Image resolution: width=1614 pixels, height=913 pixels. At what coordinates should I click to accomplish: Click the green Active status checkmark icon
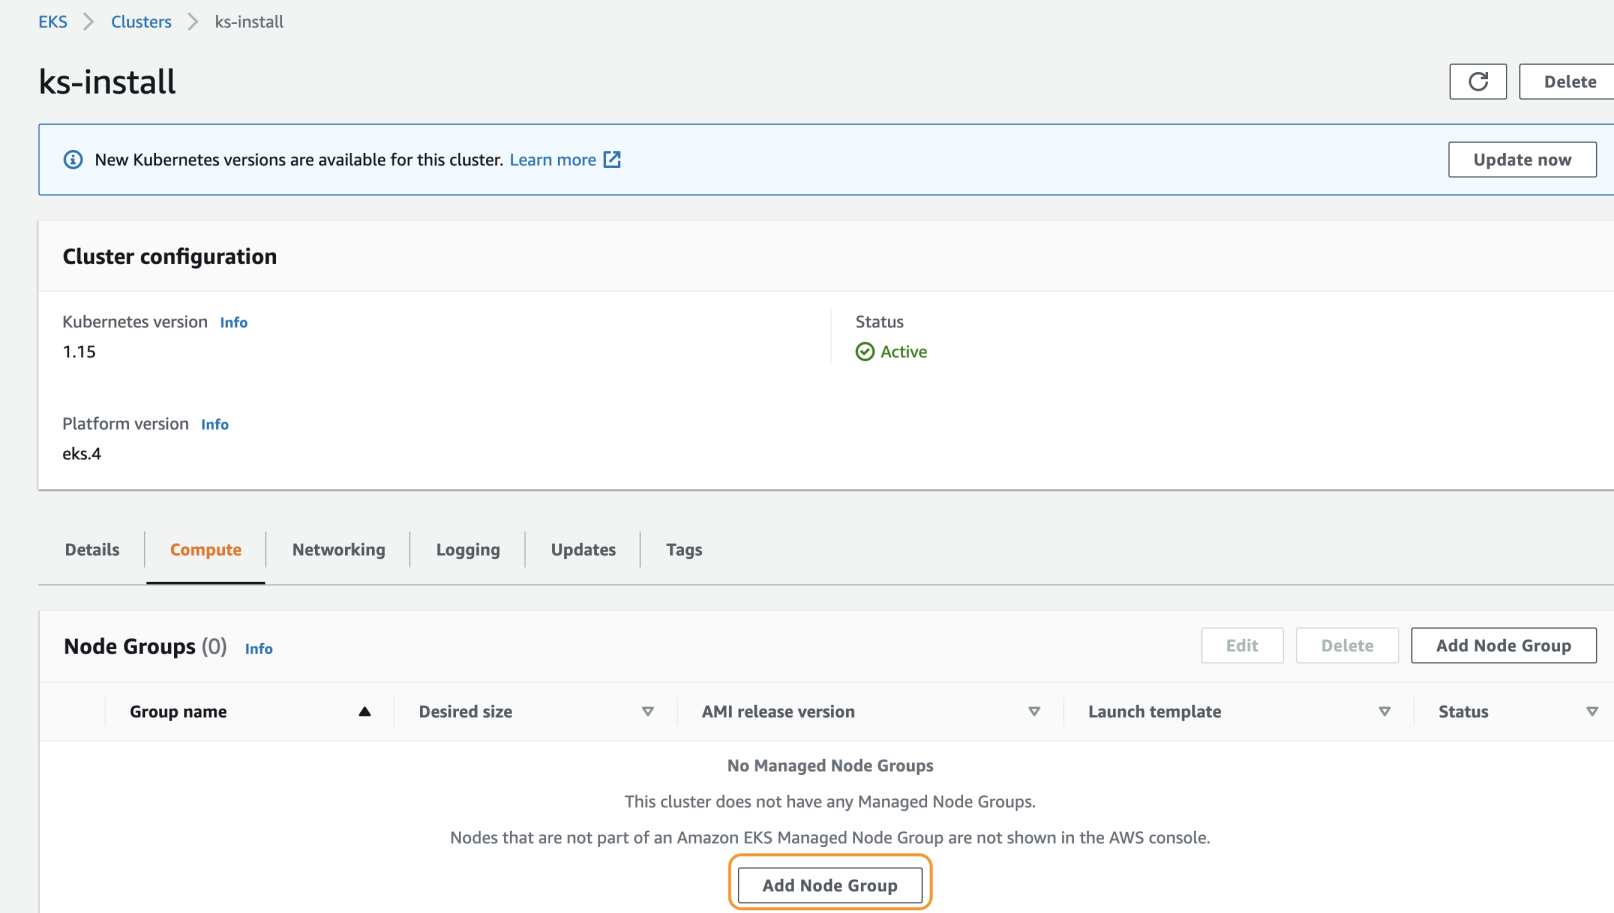pos(865,352)
